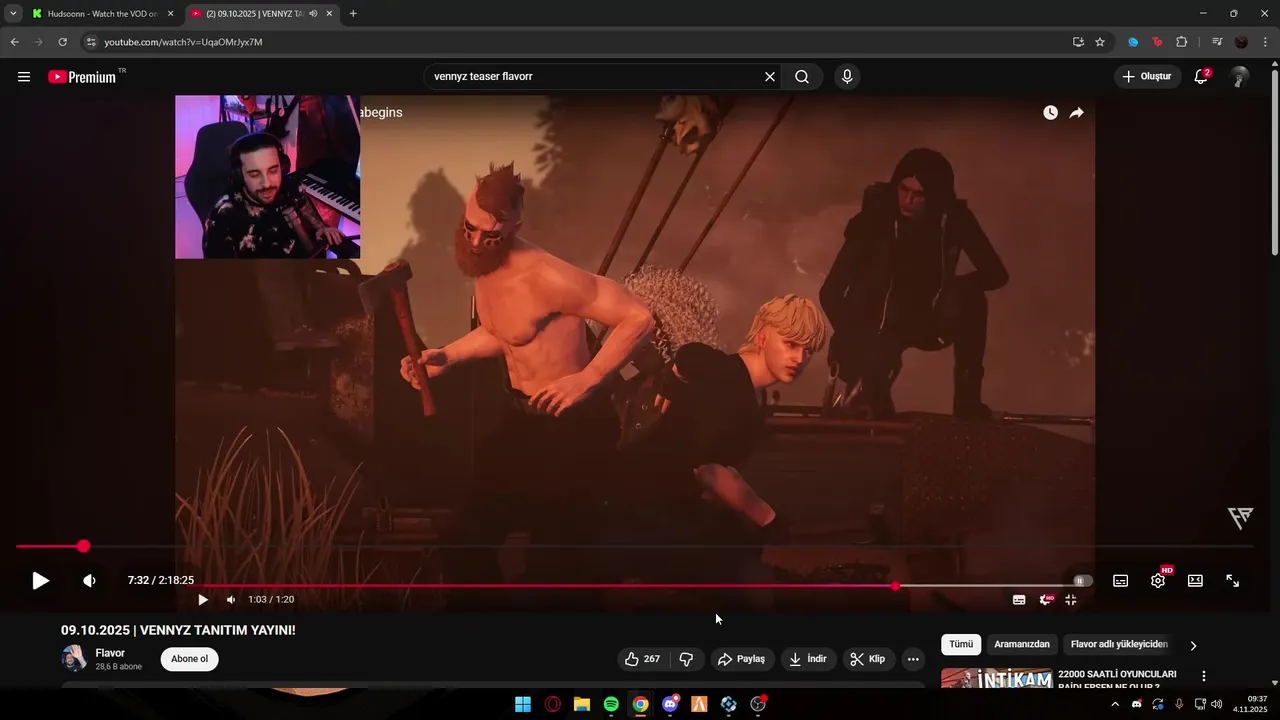1280x720 pixels.
Task: Open Opera from taskbar
Action: [x=552, y=704]
